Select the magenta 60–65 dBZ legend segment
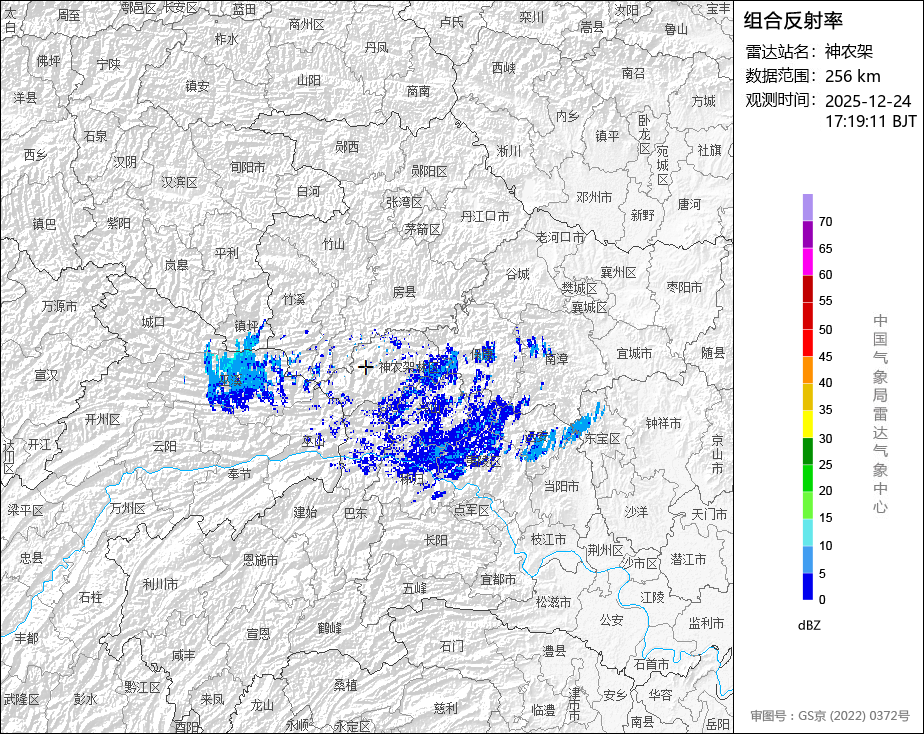Image resolution: width=924 pixels, height=734 pixels. click(x=808, y=262)
